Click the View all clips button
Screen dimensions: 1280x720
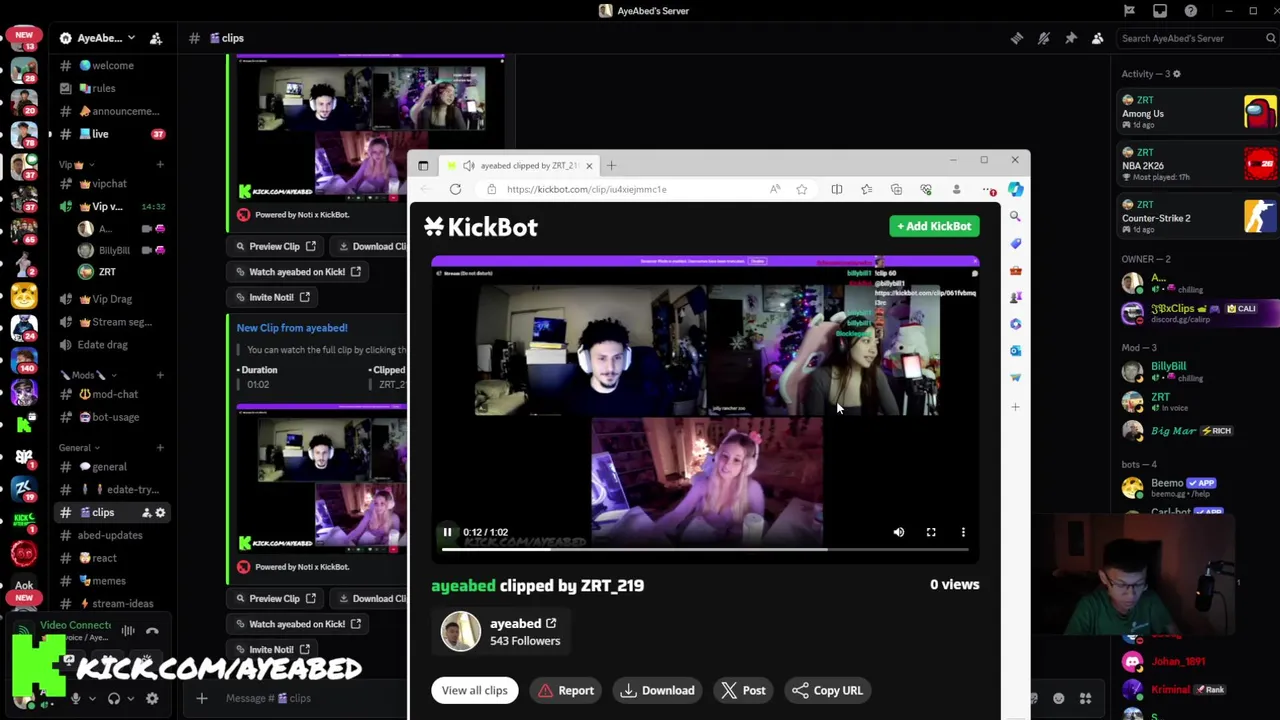pos(475,690)
